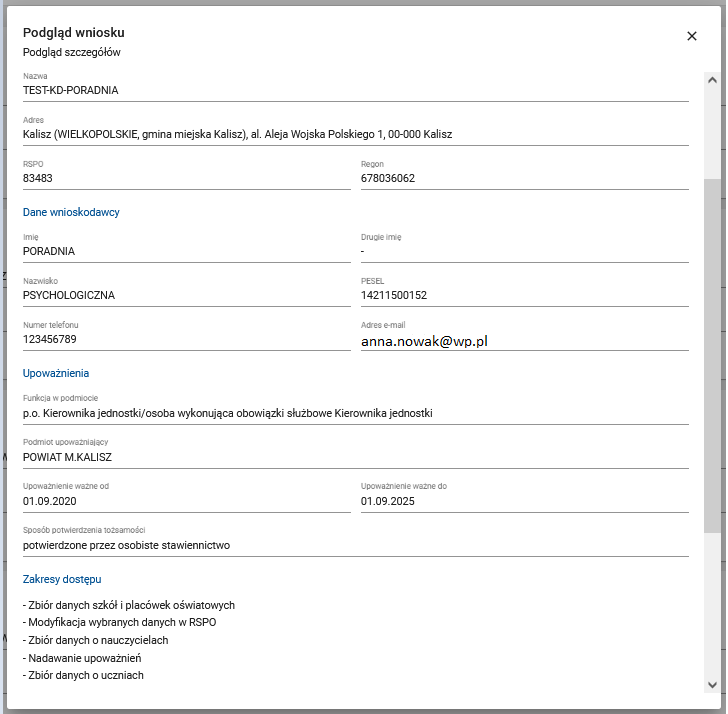Click the scrollbar down arrow

click(x=712, y=684)
